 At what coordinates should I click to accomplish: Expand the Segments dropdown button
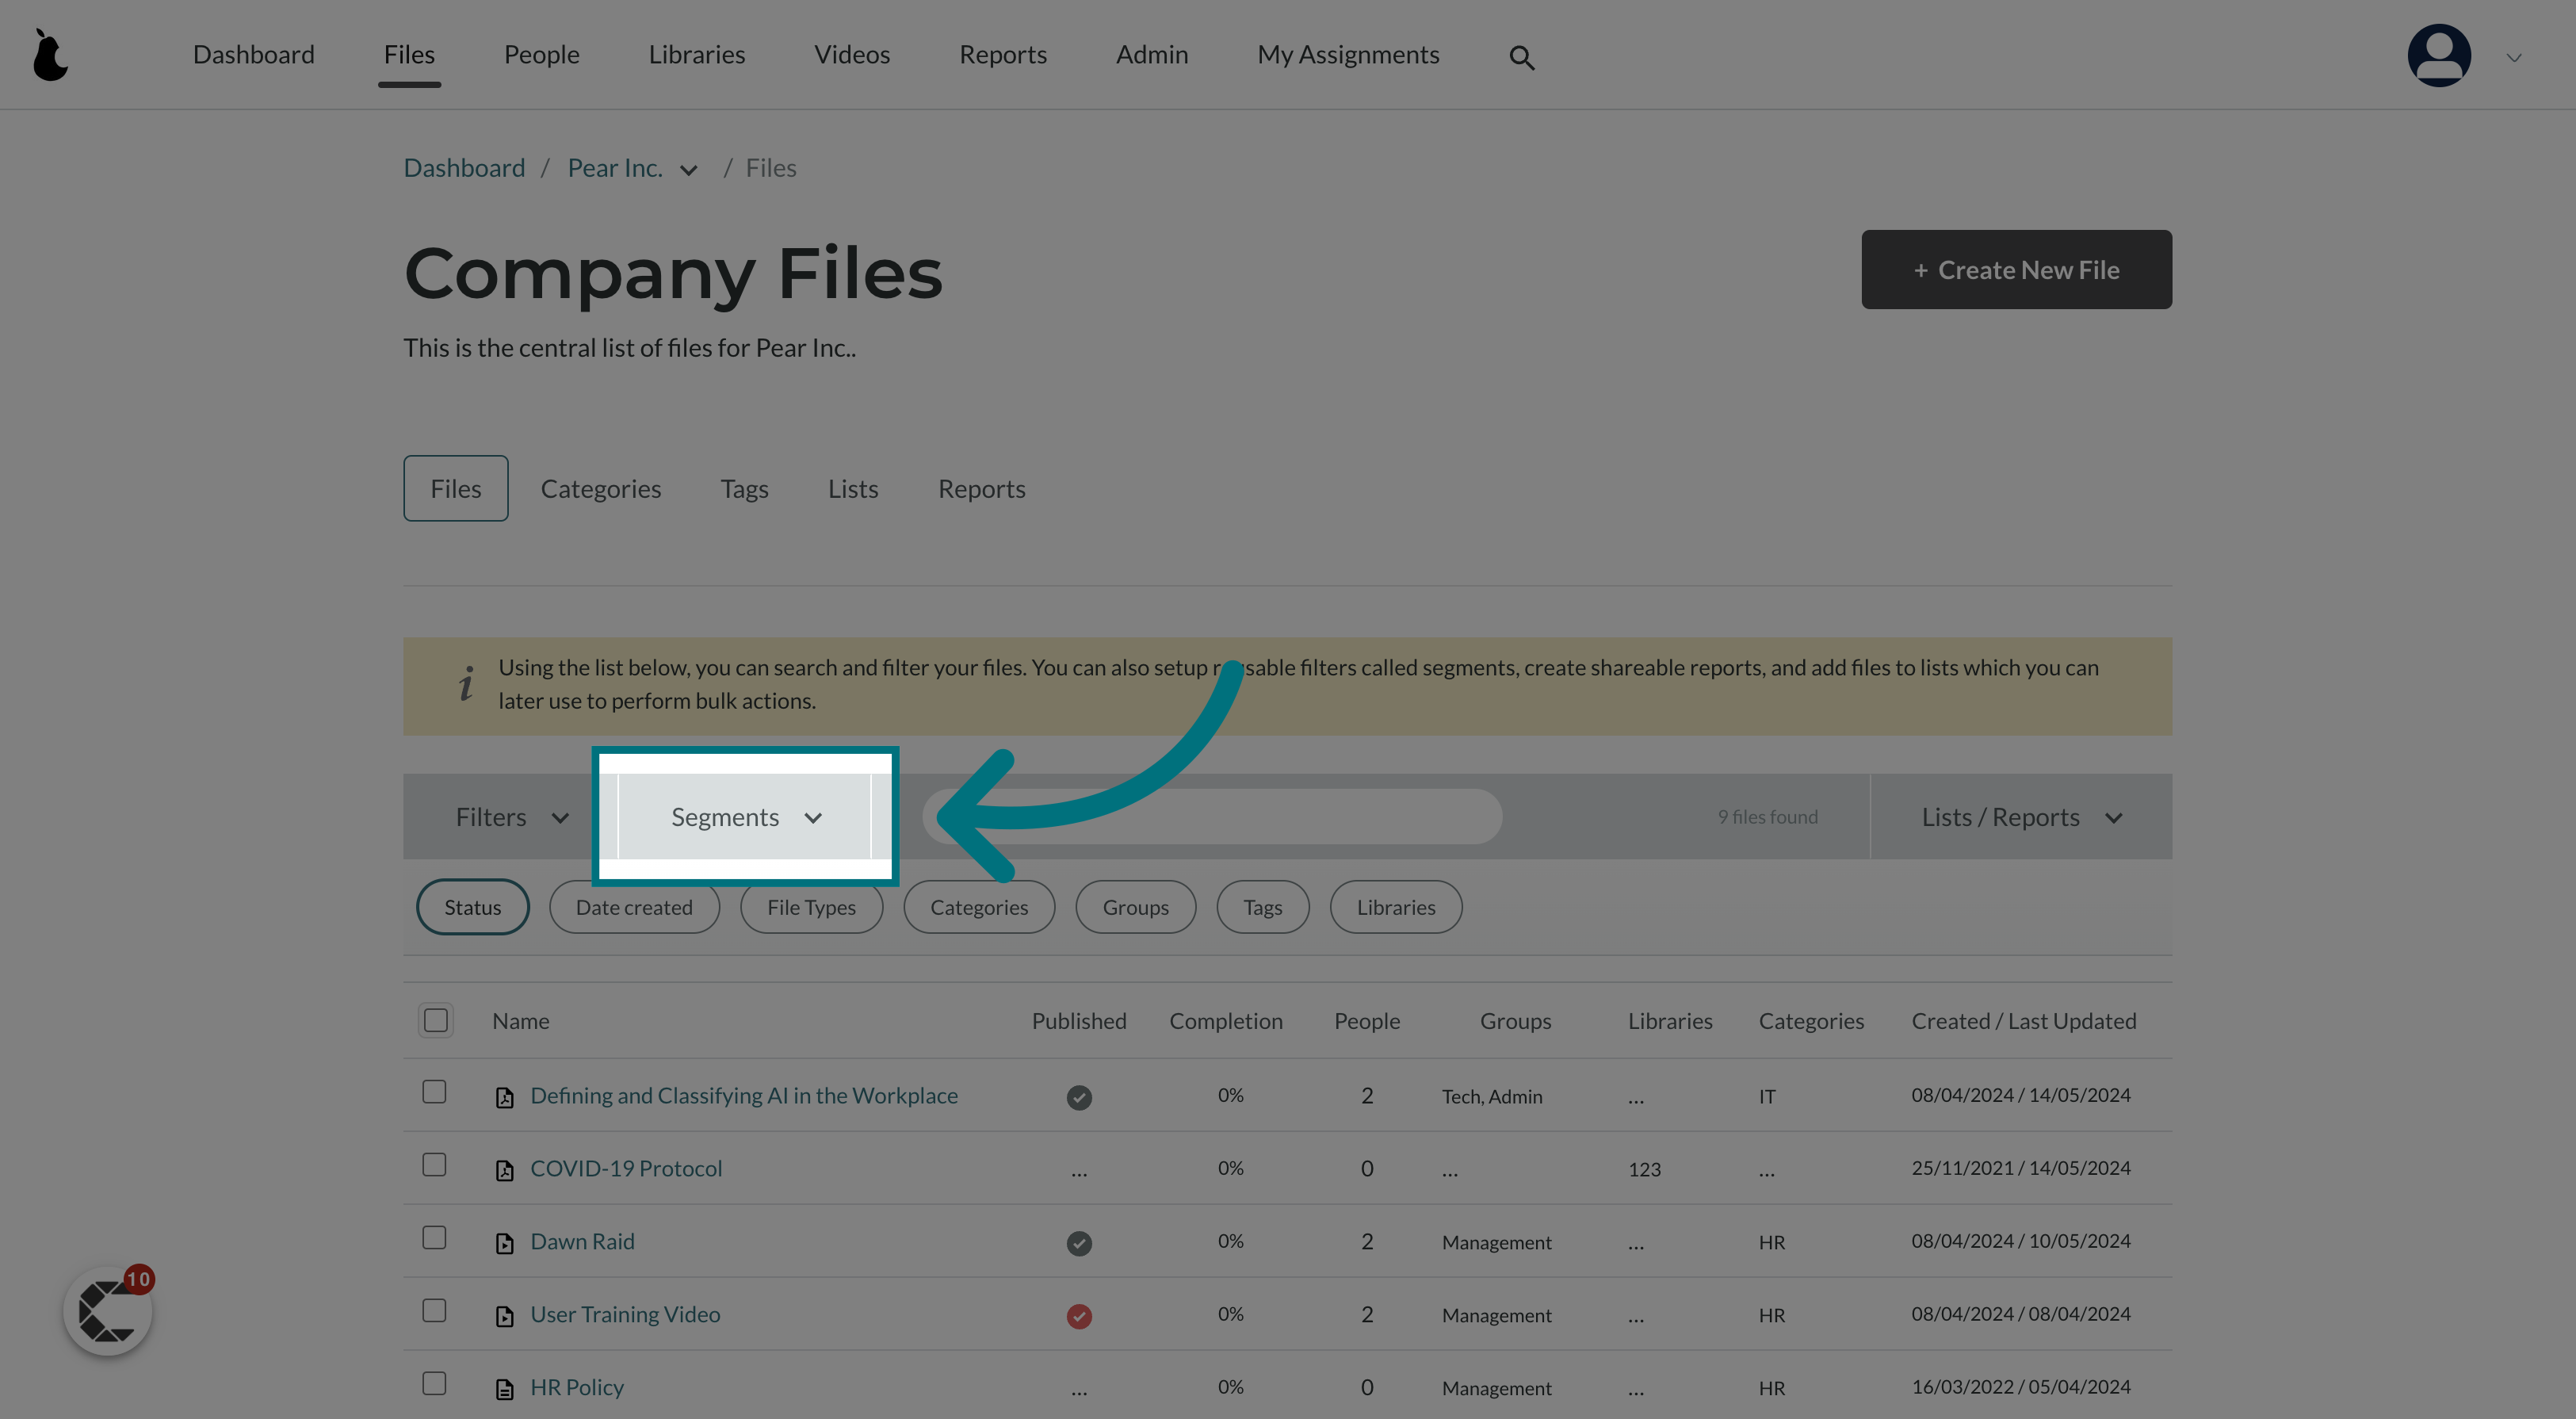(x=746, y=814)
